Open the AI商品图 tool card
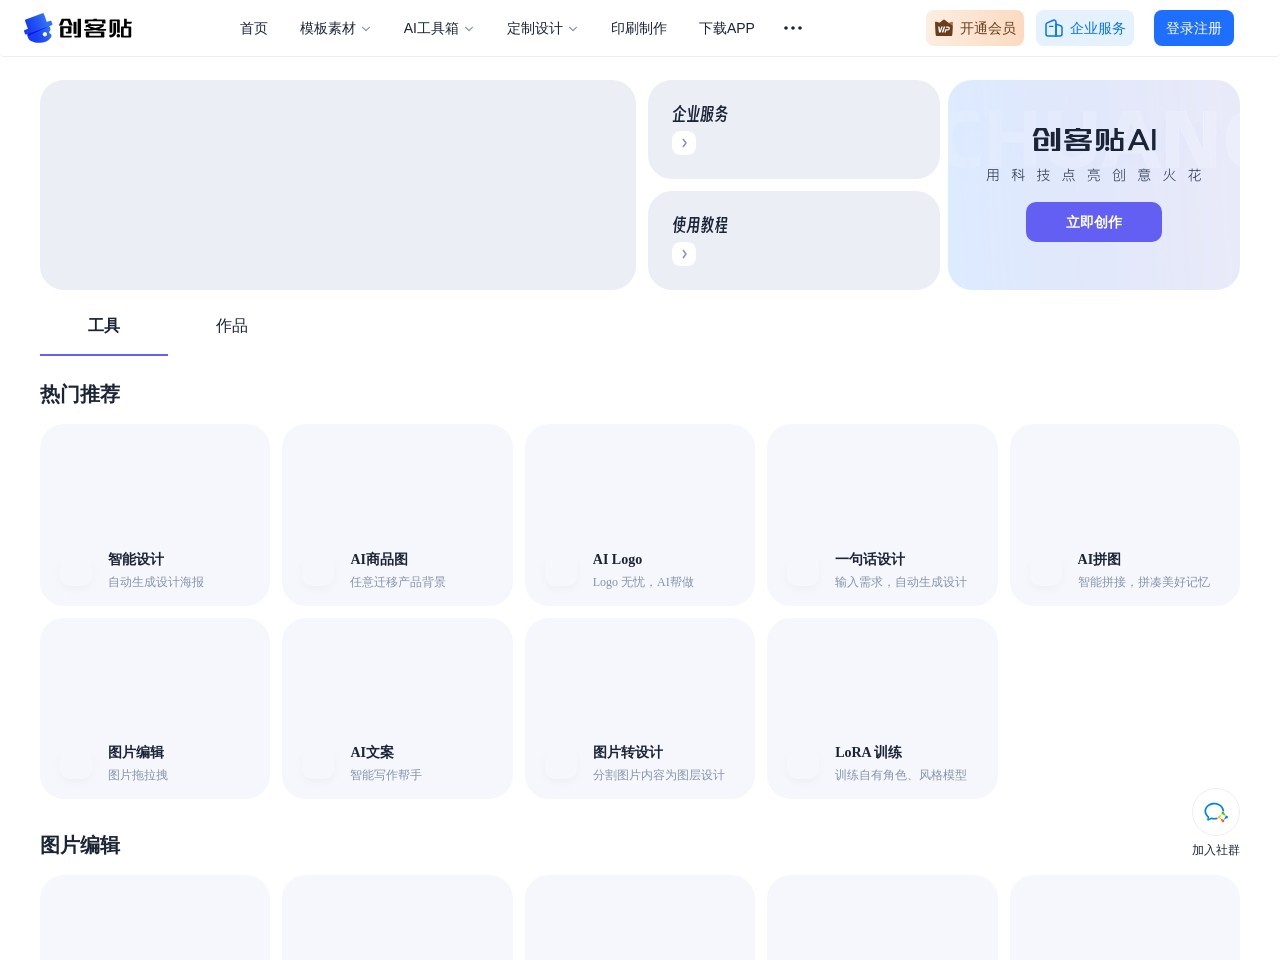The height and width of the screenshot is (960, 1280). click(x=397, y=515)
